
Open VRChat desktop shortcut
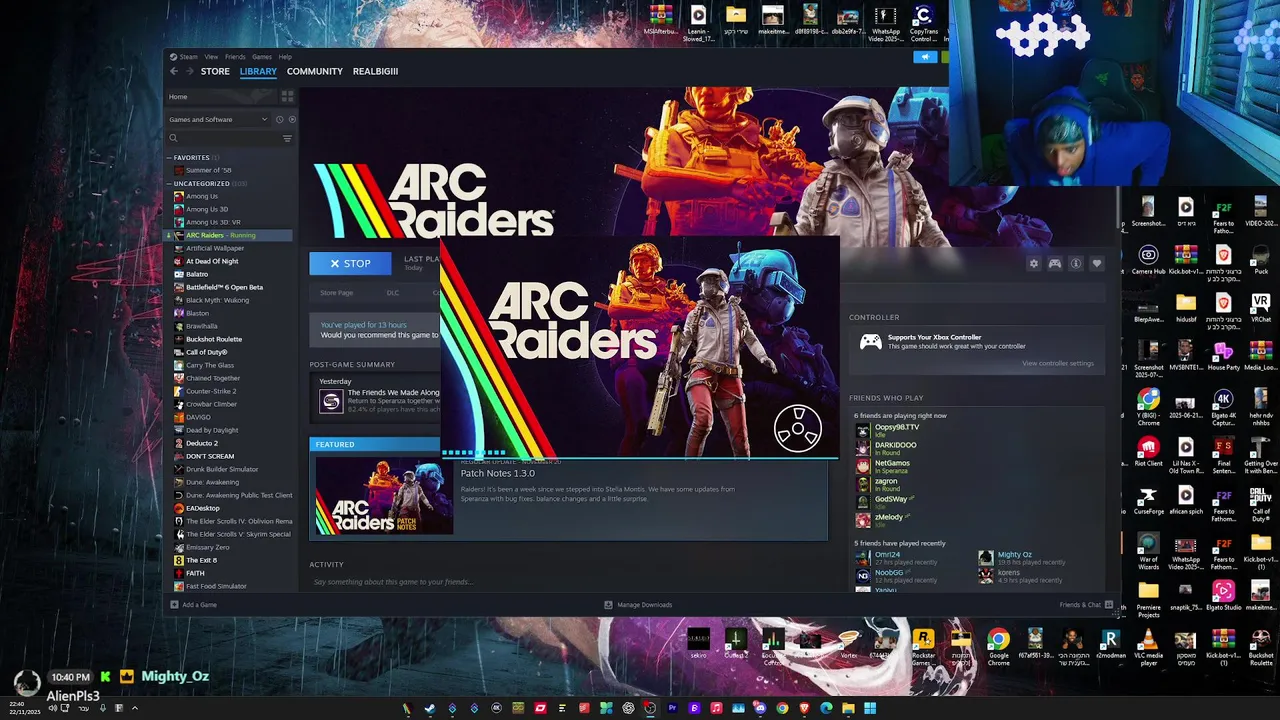[x=1260, y=306]
